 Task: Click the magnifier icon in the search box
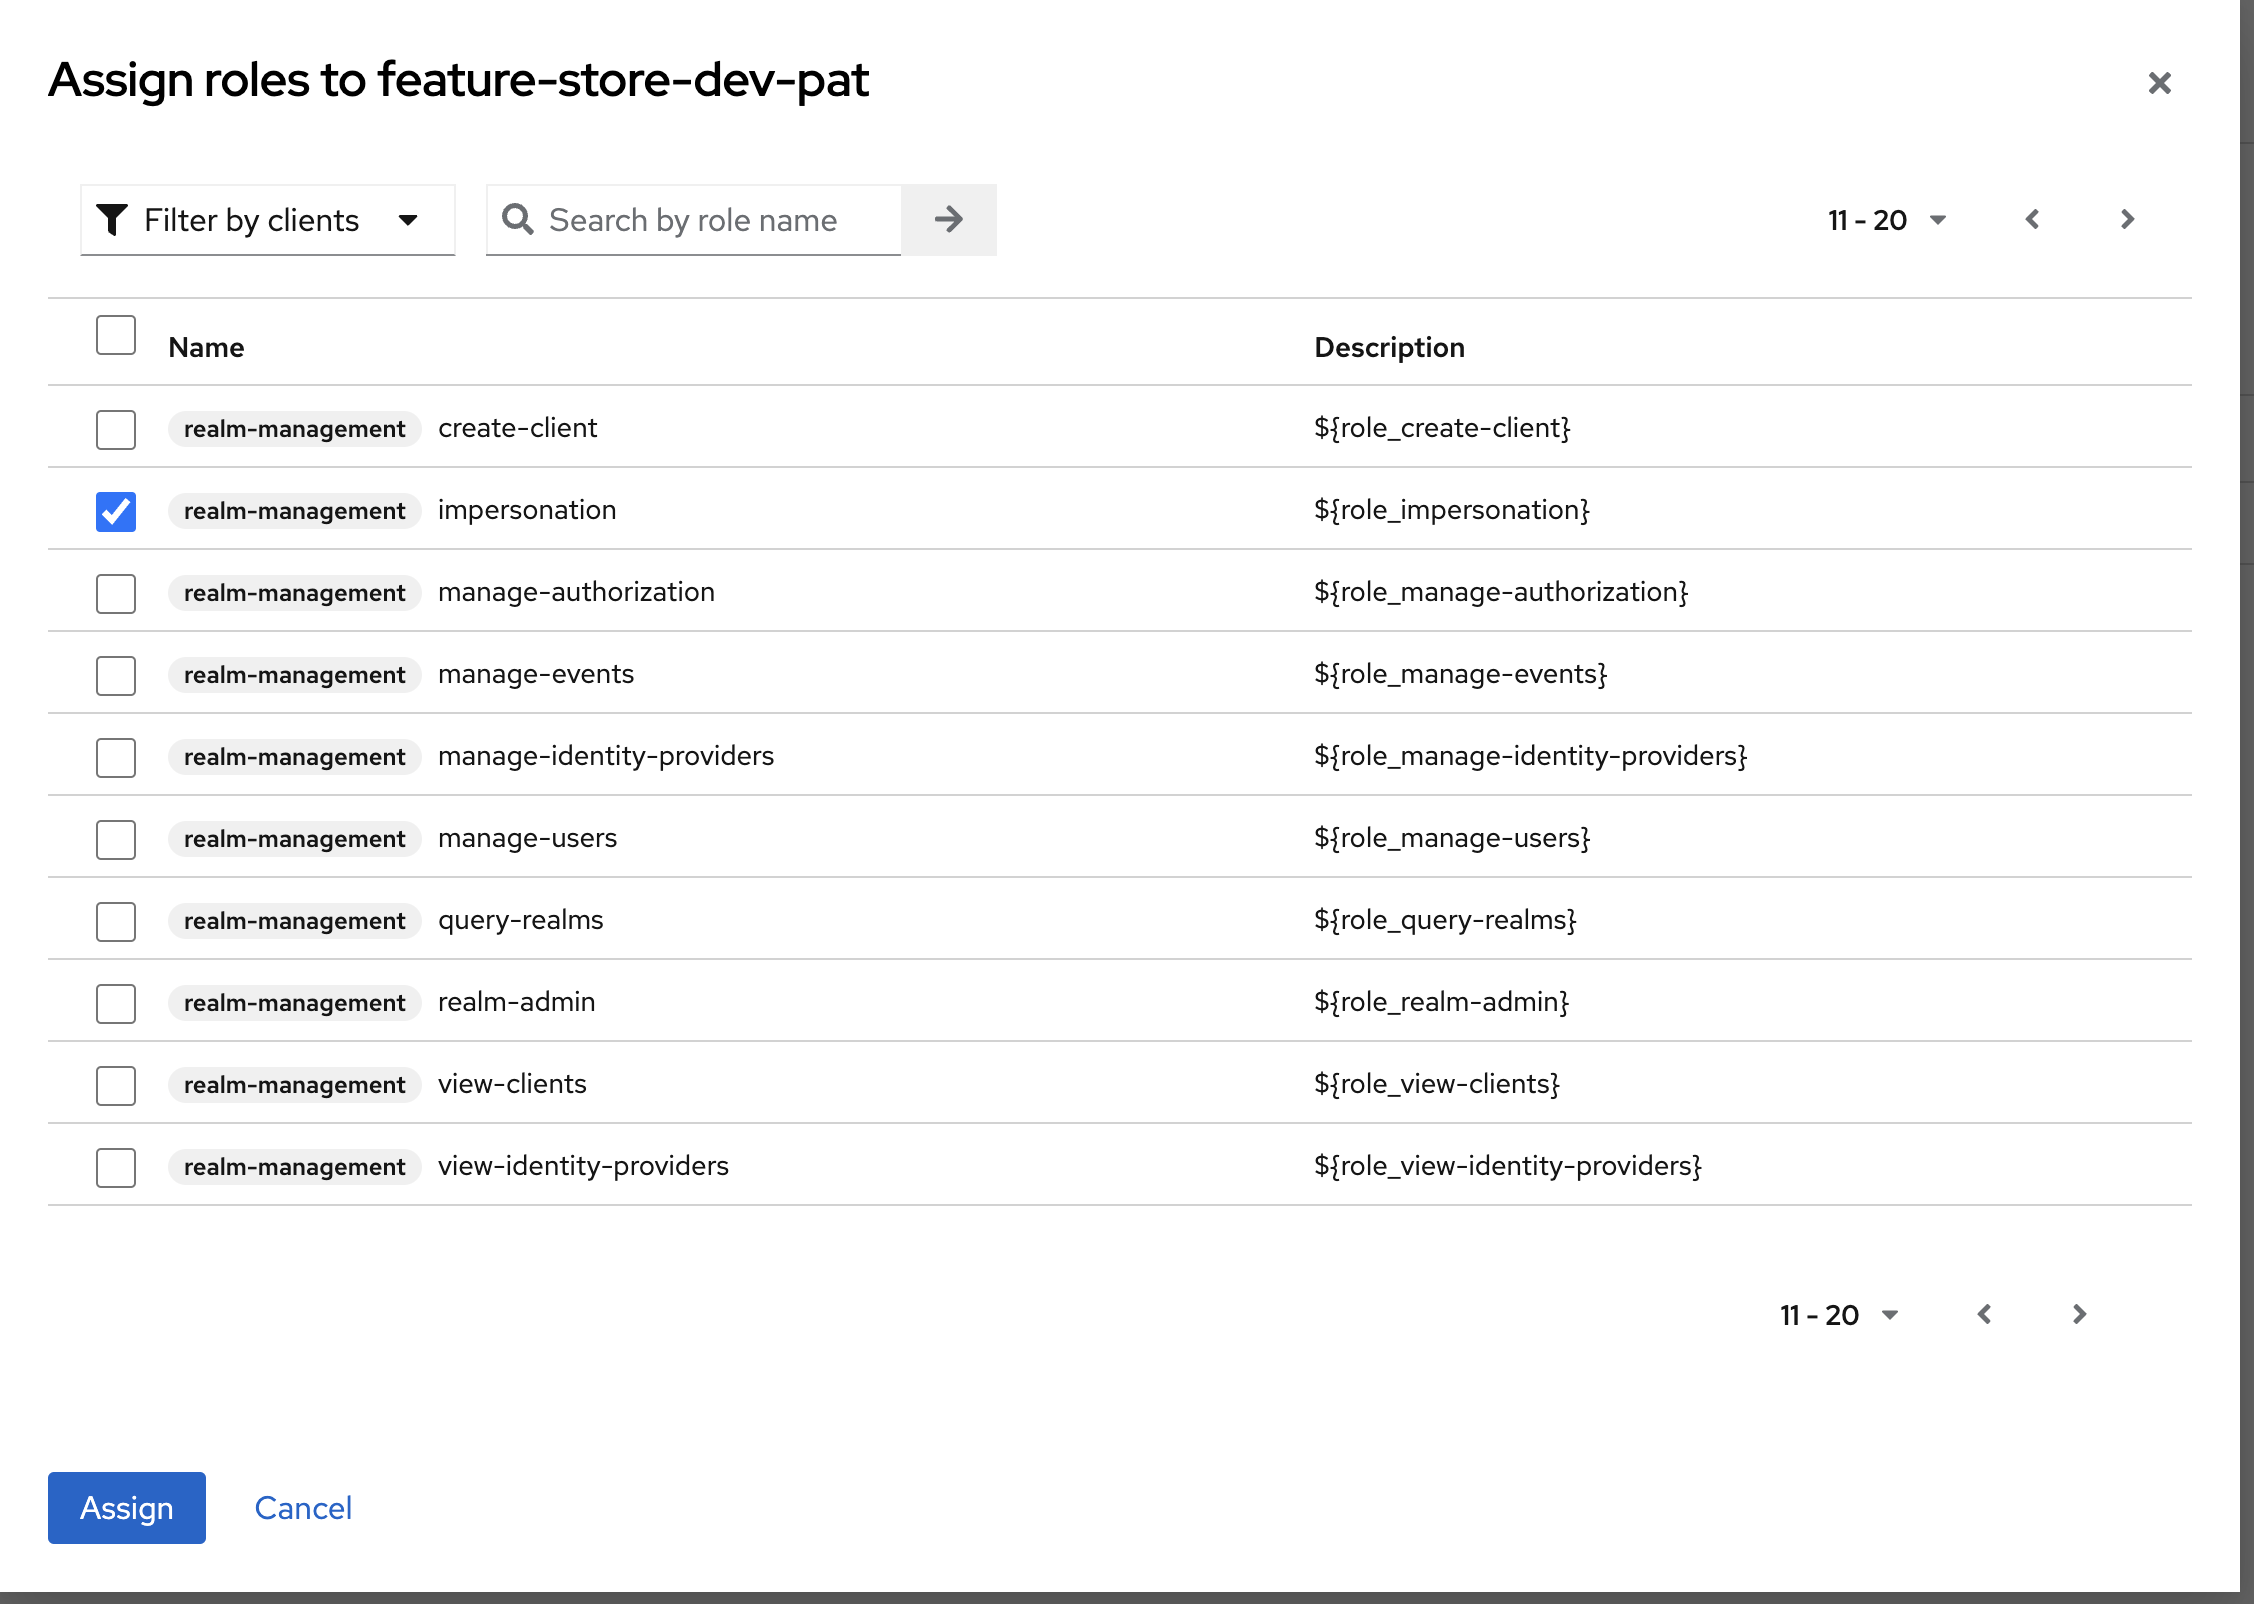pyautogui.click(x=517, y=220)
